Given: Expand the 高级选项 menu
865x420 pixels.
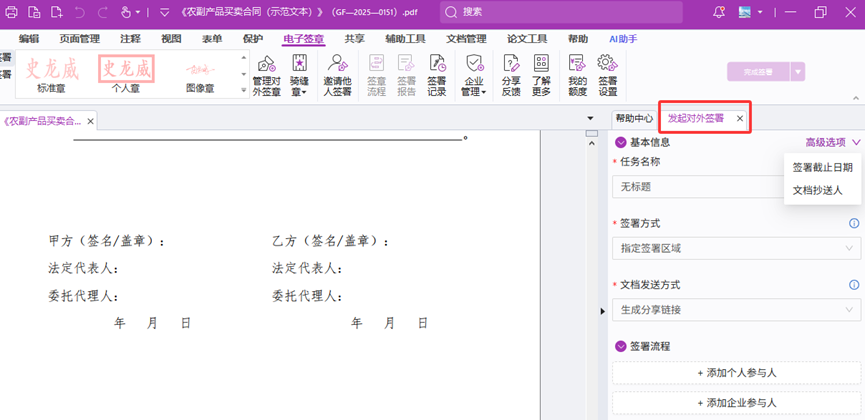Looking at the screenshot, I should [832, 143].
